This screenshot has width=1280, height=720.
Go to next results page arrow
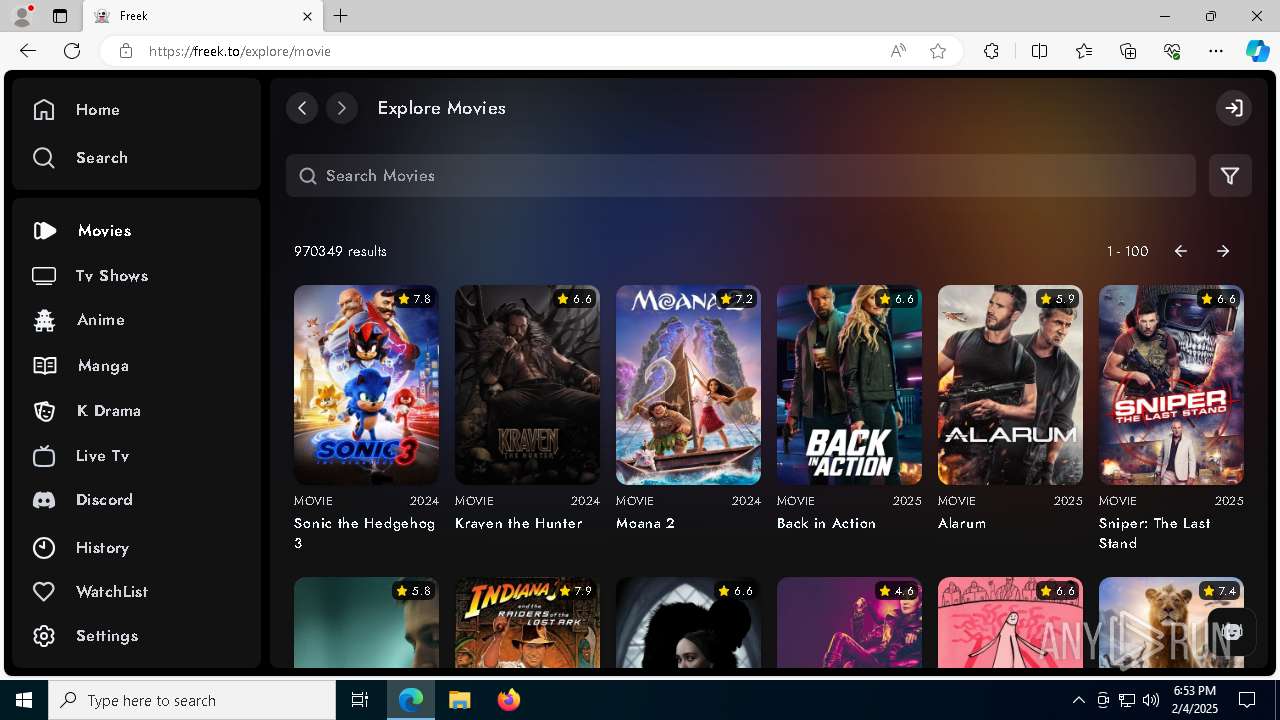pos(1223,252)
